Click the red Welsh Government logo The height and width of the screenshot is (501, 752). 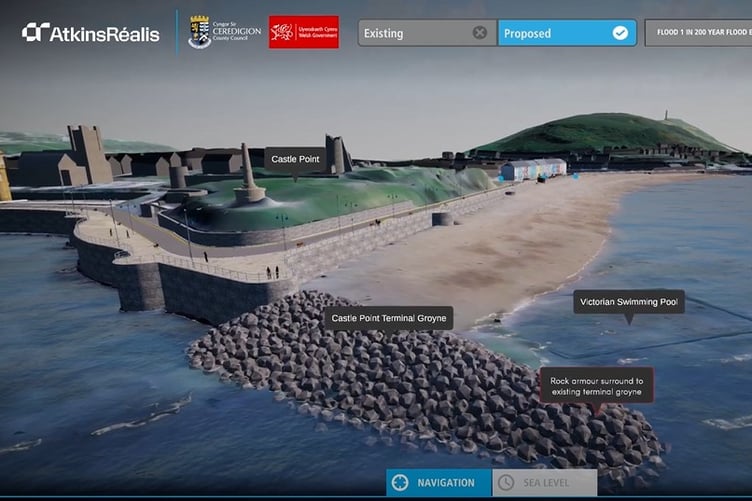(303, 32)
